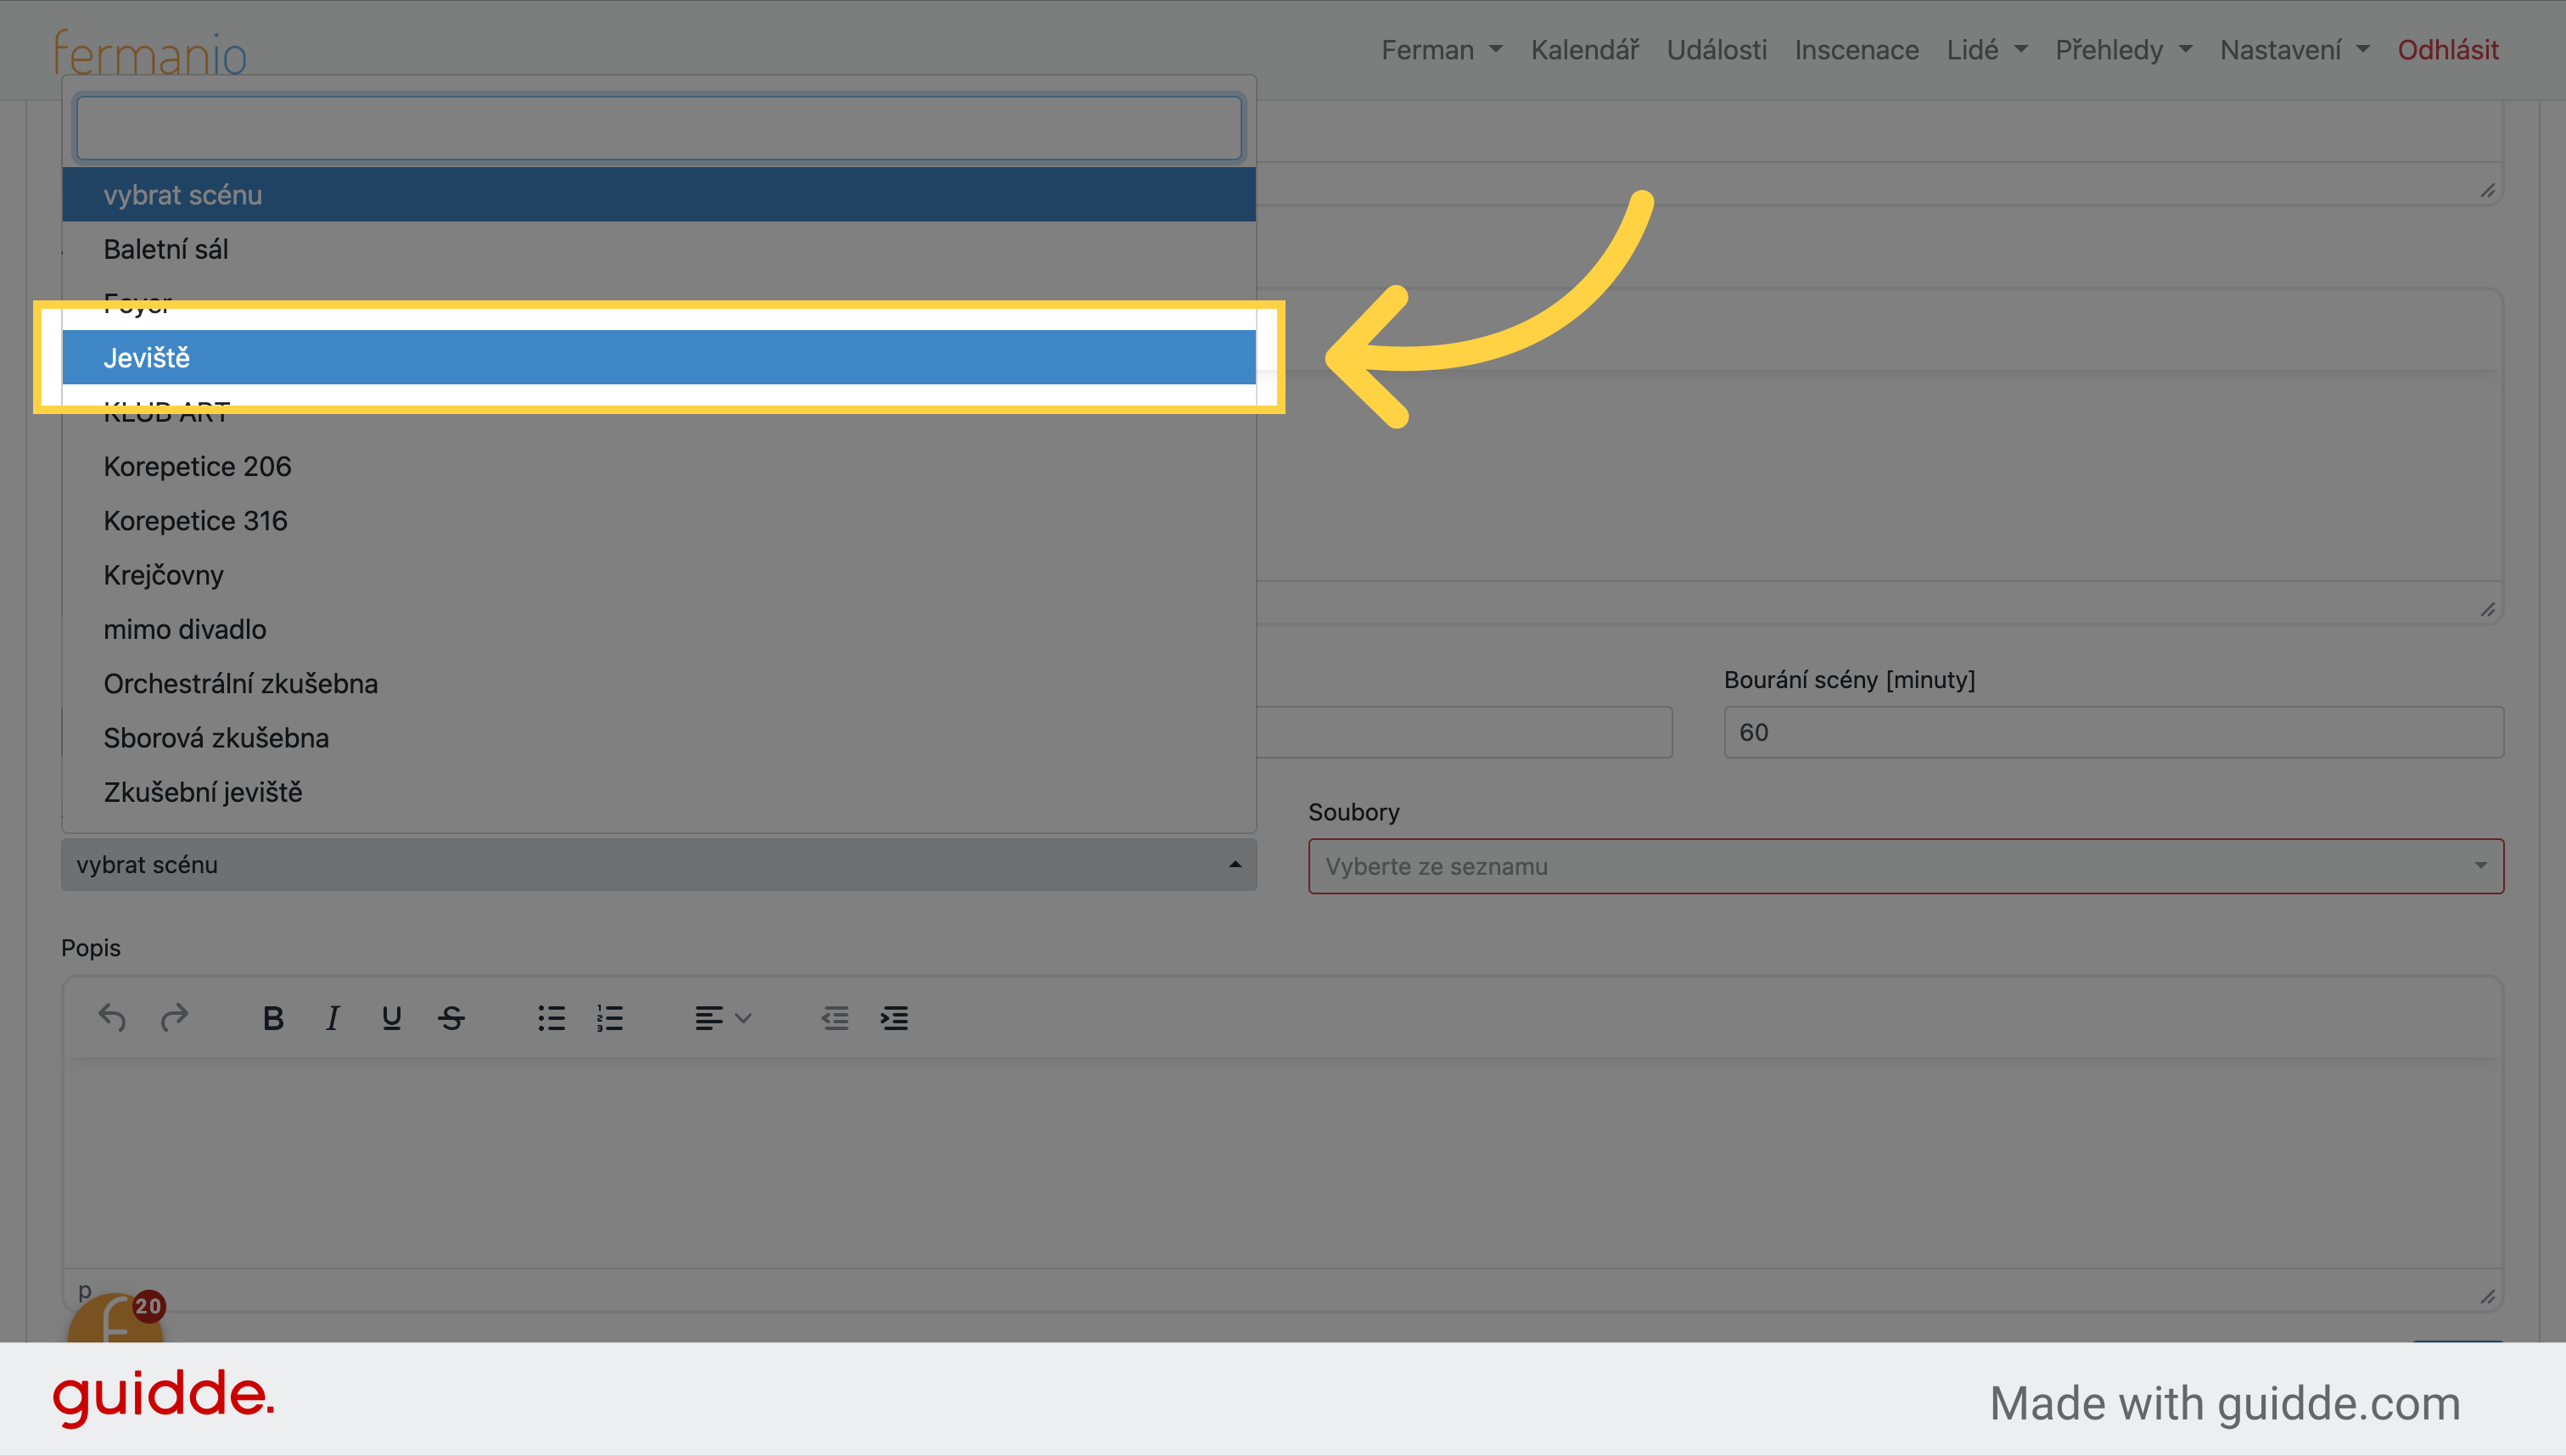
Task: Select the 'vybrat scénu' placeholder option
Action: coord(659,195)
